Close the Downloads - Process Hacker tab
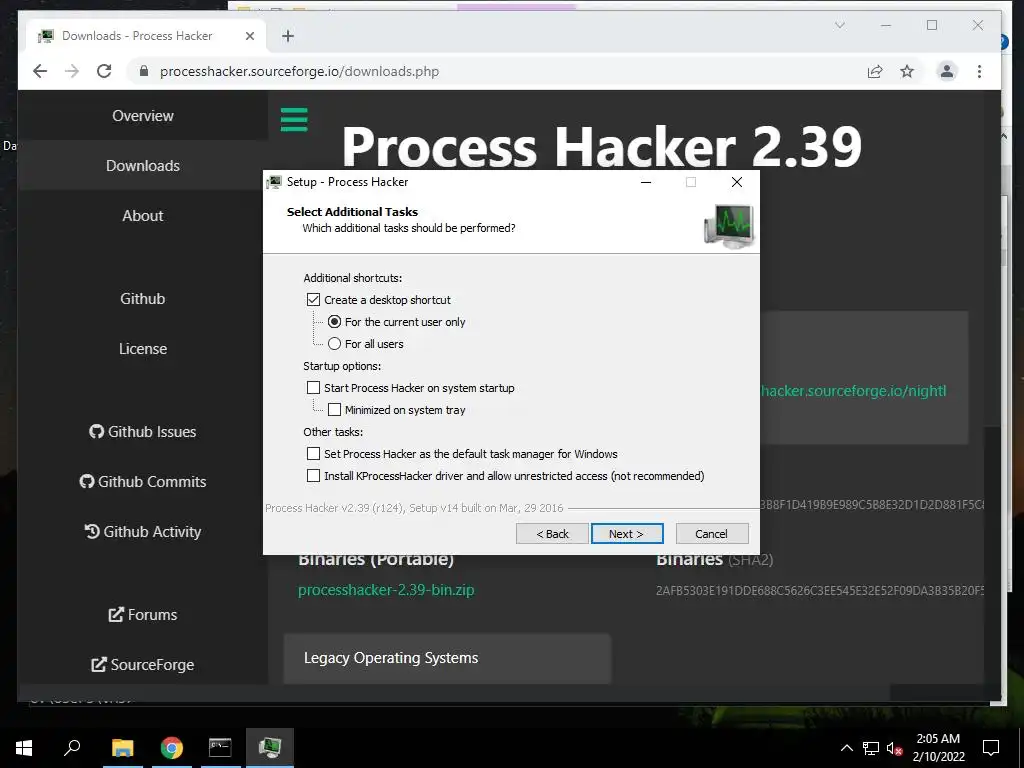Viewport: 1024px width, 768px height. click(x=249, y=36)
